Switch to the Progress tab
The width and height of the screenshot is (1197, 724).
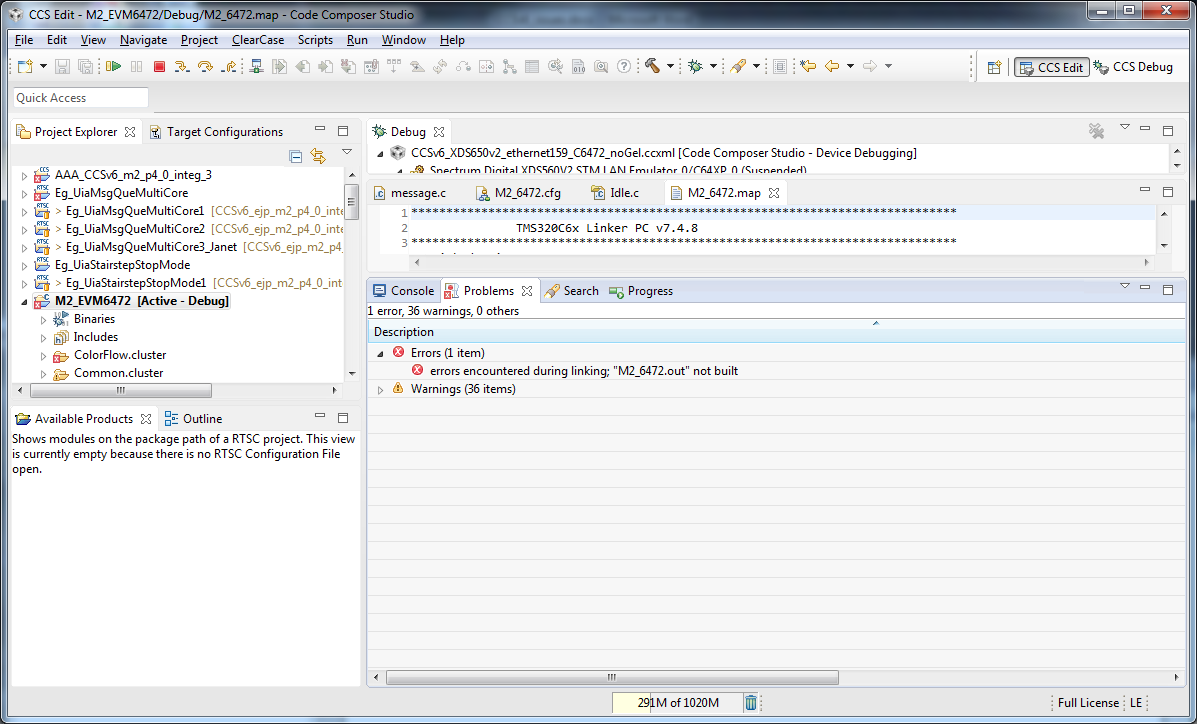tap(641, 291)
